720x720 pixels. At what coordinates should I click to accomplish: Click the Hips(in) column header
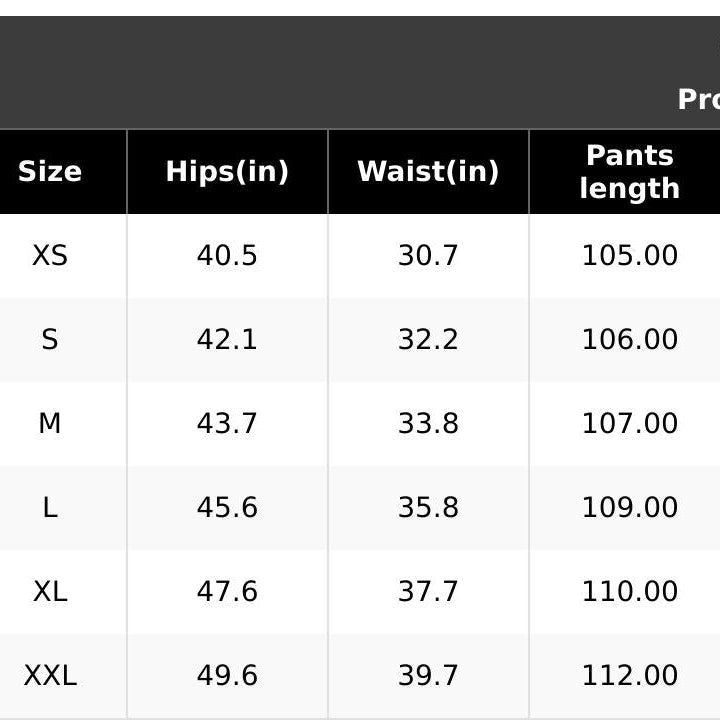click(x=227, y=172)
